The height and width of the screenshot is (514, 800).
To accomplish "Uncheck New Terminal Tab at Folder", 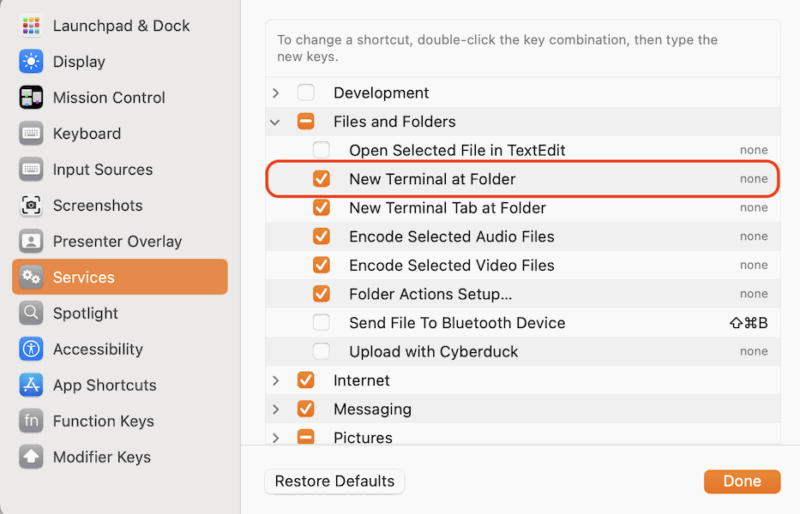I will click(321, 208).
